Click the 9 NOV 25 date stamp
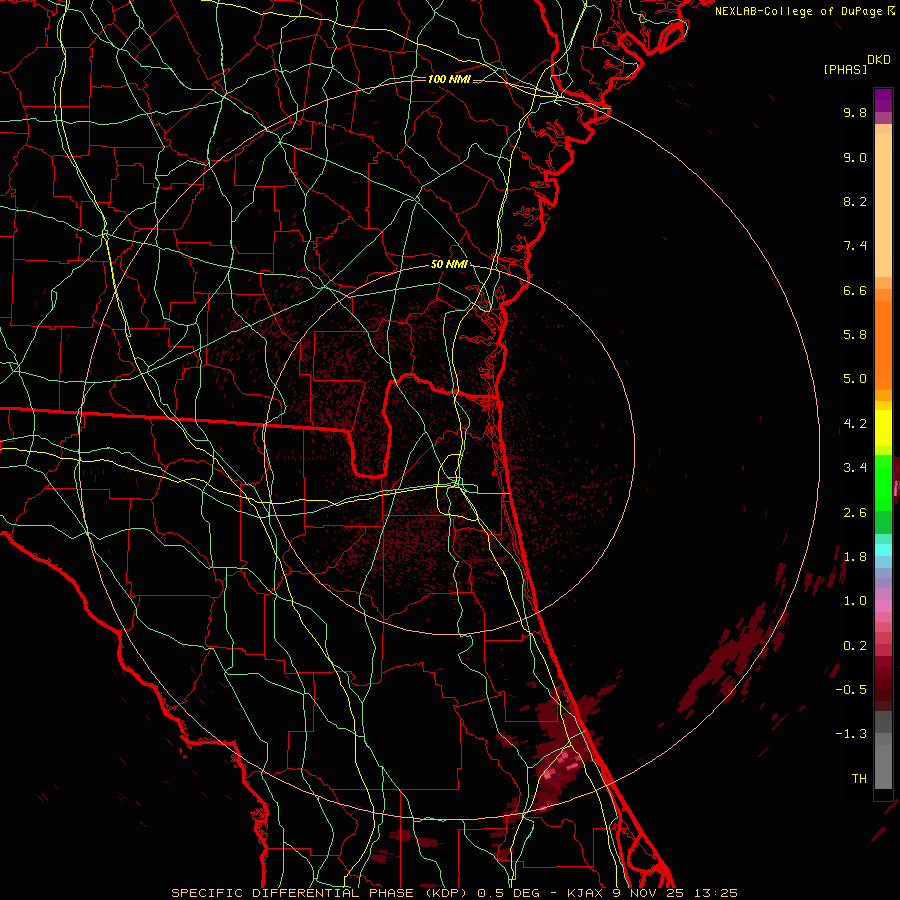The width and height of the screenshot is (900, 900). (x=649, y=893)
